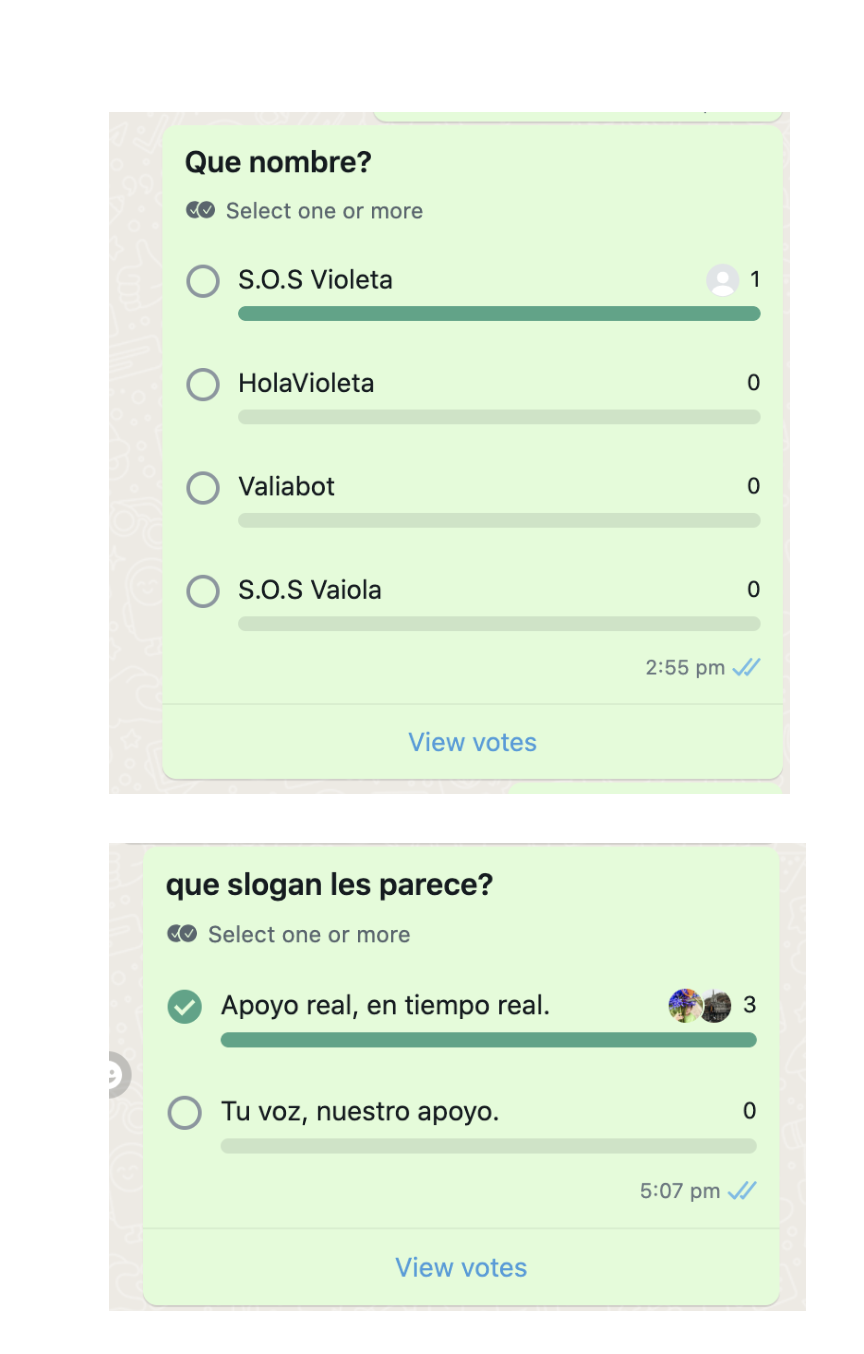Select the Valiabot poll option

pos(203,488)
